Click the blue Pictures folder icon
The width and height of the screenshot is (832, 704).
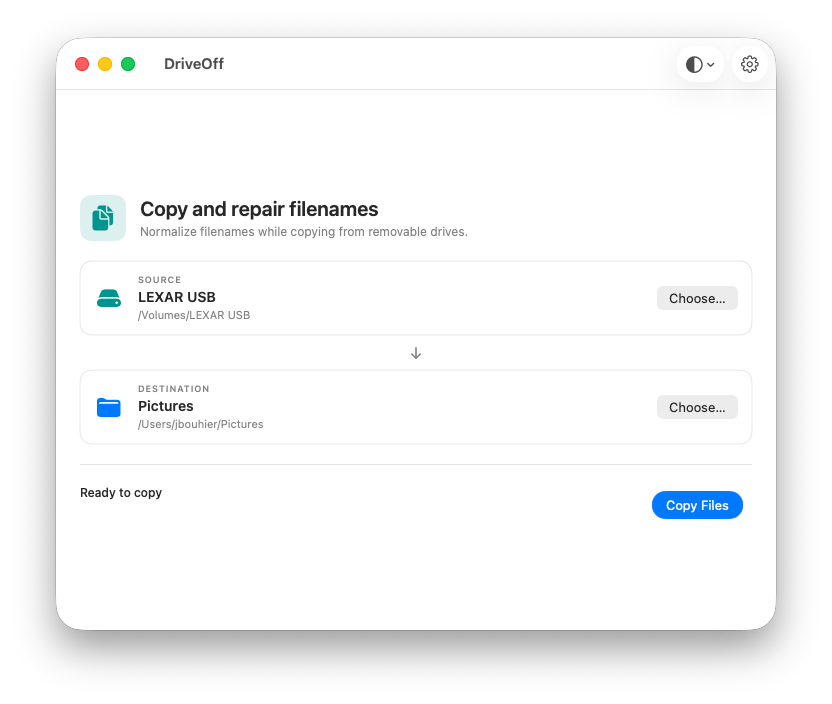tap(109, 407)
